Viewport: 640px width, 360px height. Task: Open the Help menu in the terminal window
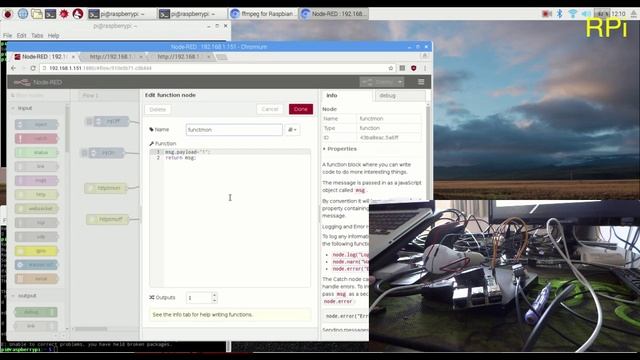[53, 36]
